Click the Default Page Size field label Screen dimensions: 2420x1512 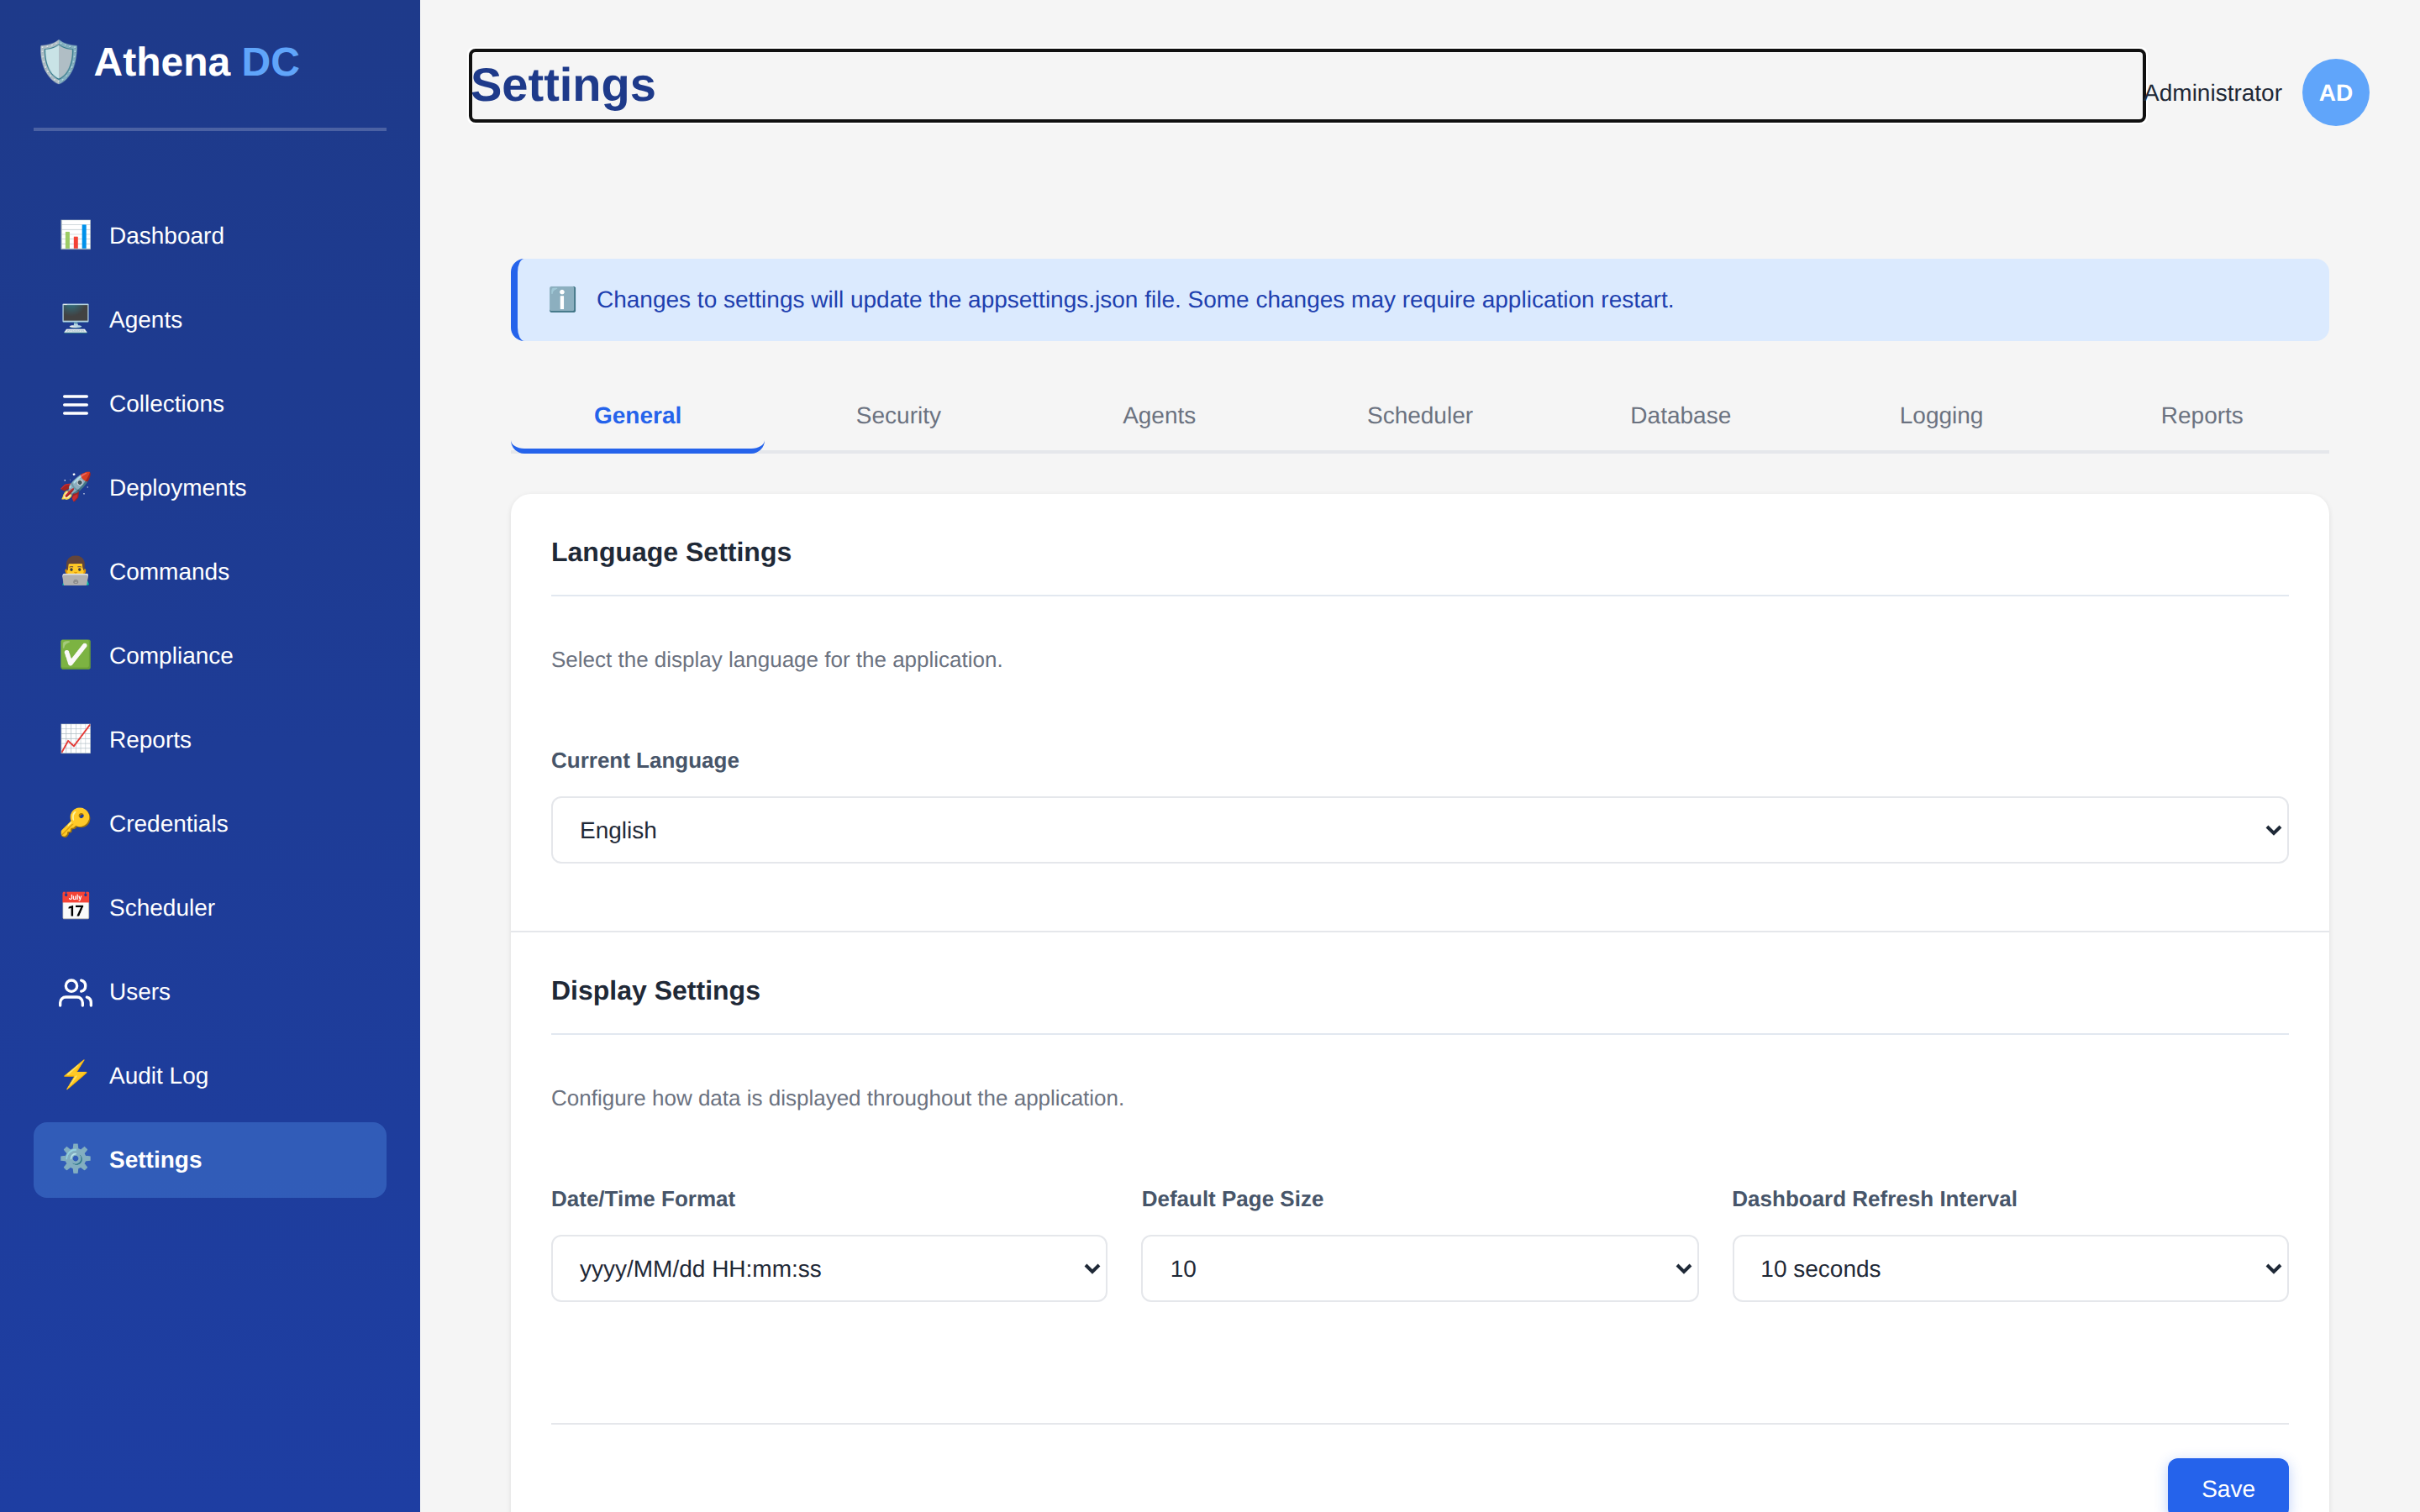pos(1232,1198)
